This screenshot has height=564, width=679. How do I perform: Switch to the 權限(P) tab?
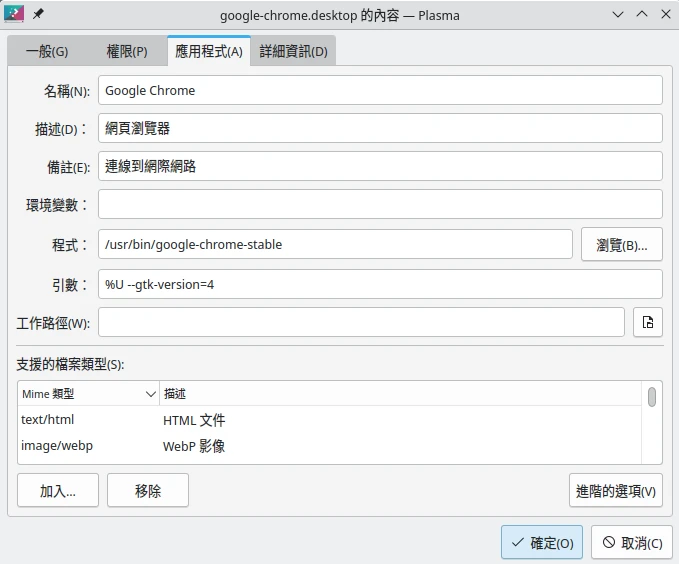tap(127, 52)
